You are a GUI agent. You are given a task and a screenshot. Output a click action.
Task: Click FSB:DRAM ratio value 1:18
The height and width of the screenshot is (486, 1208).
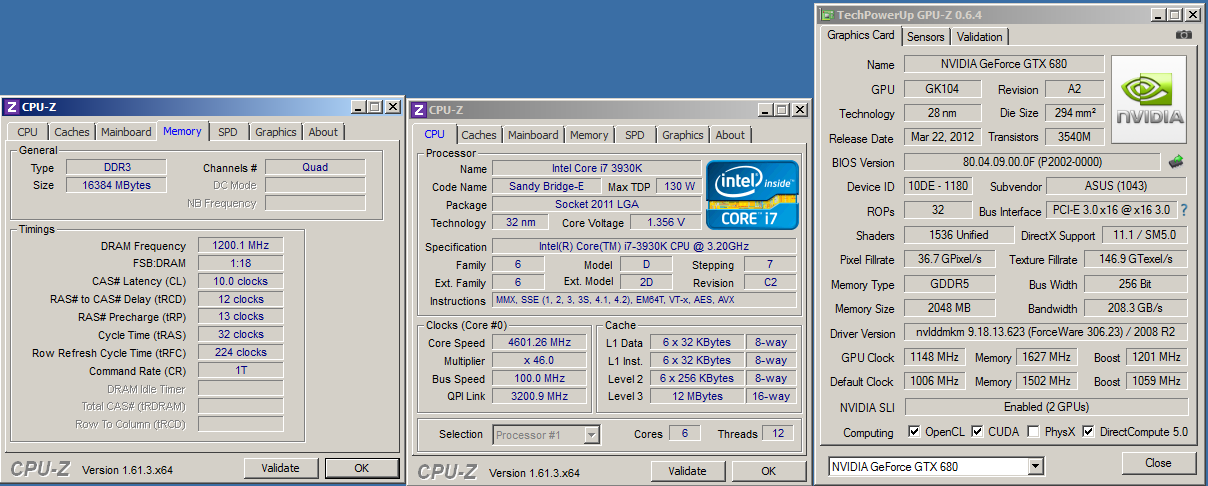click(x=240, y=263)
